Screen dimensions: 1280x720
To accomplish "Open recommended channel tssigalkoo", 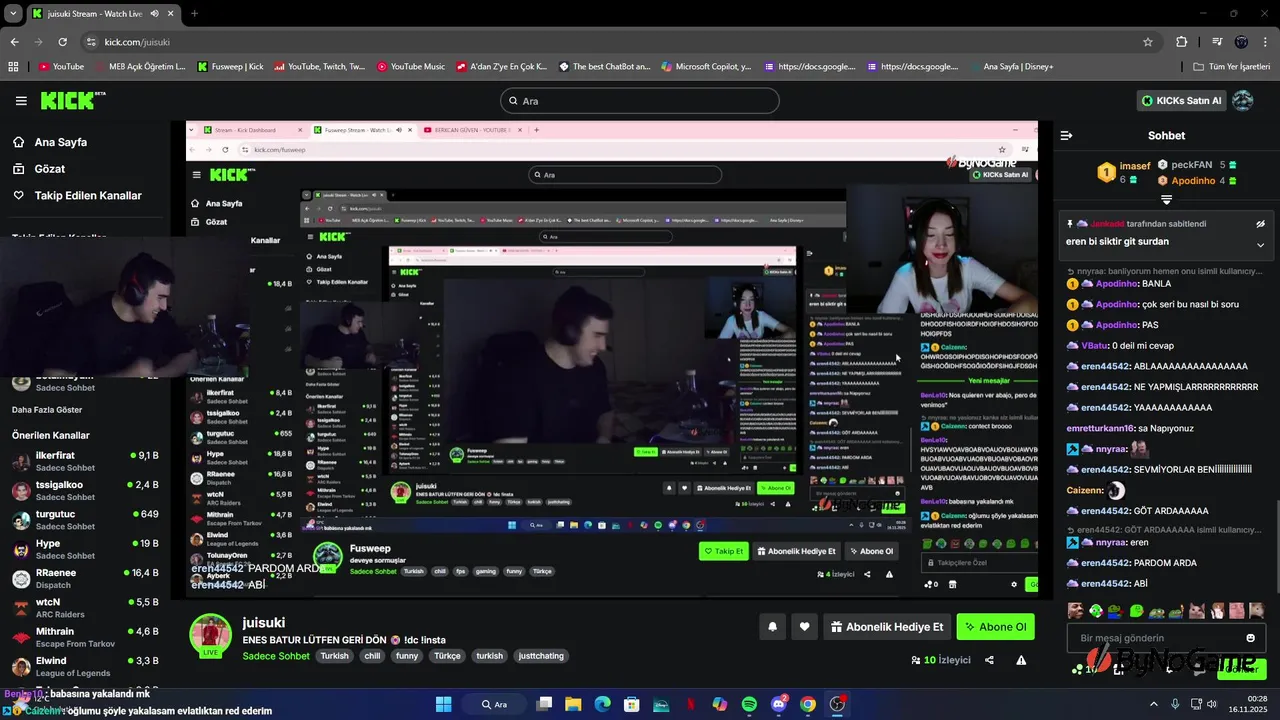I will click(x=85, y=490).
